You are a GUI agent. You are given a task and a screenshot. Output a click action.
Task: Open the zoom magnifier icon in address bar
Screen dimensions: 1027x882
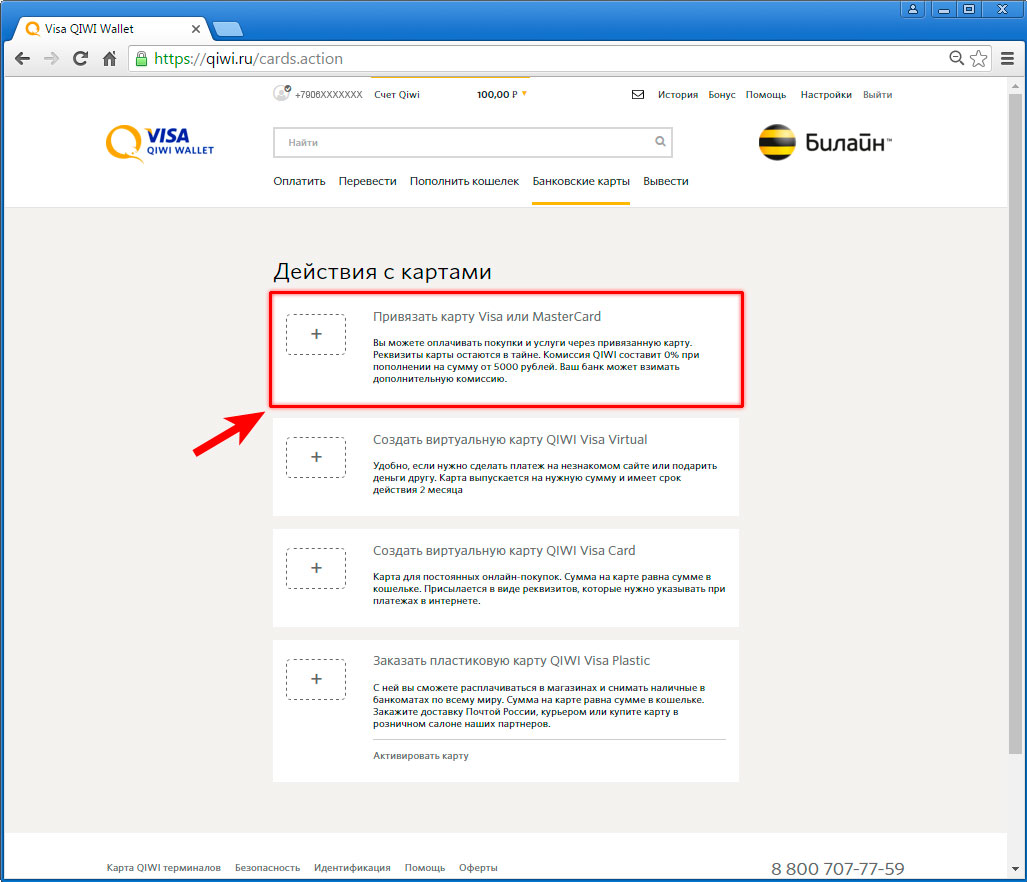956,58
